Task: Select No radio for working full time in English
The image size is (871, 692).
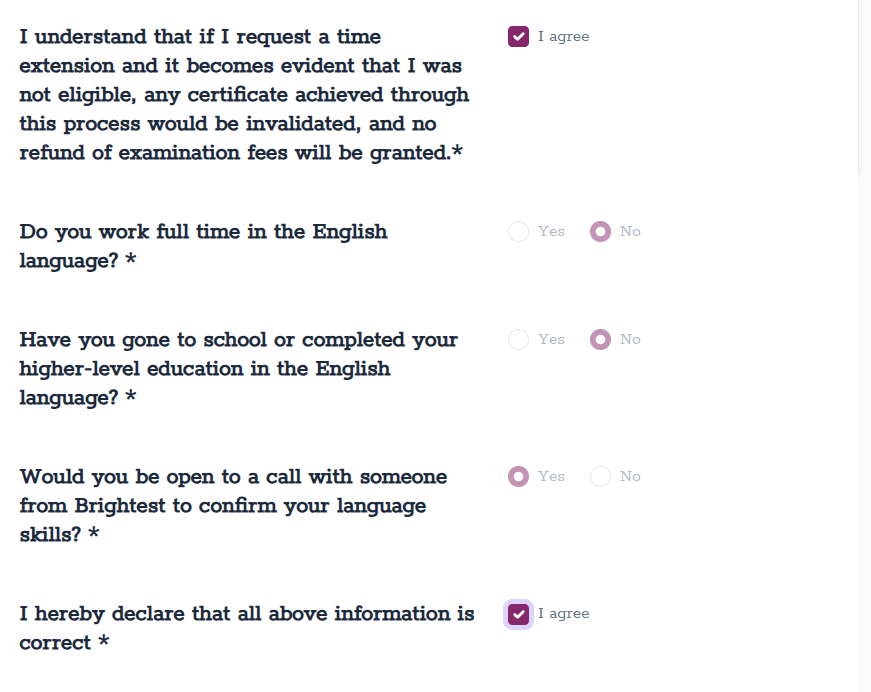Action: pos(600,232)
